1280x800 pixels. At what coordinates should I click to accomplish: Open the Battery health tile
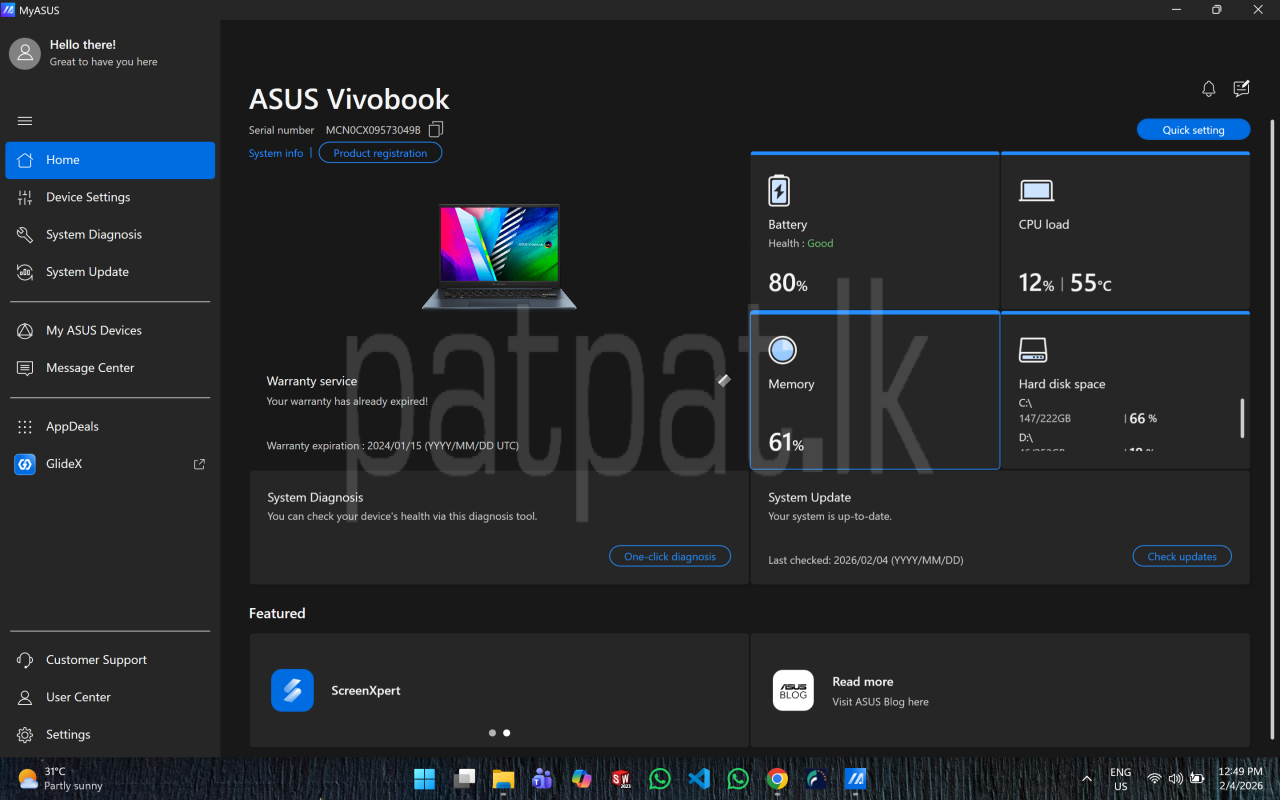click(874, 232)
